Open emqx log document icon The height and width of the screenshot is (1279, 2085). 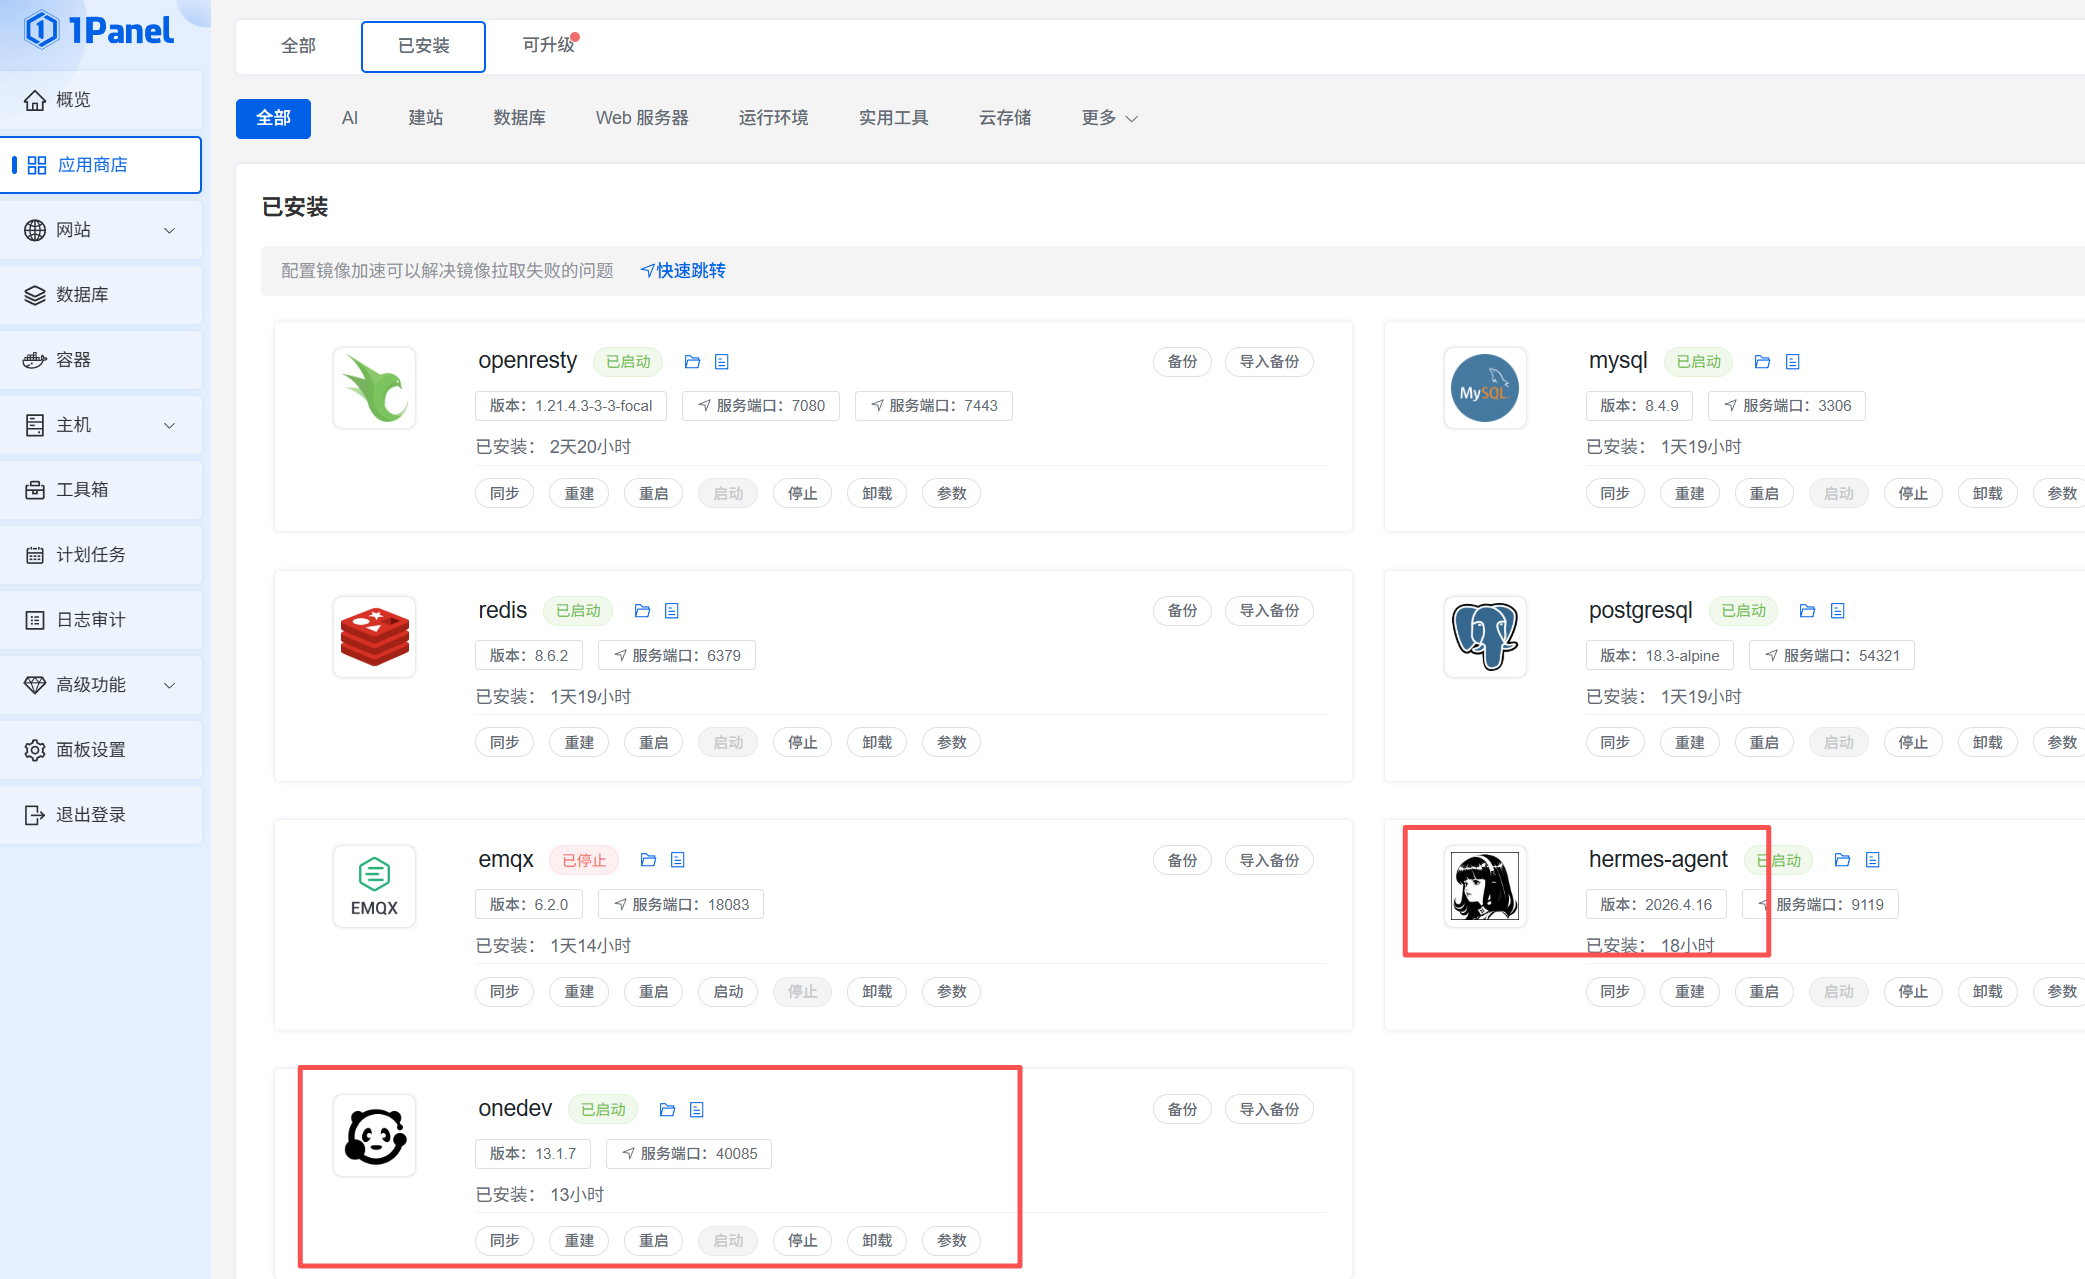point(678,860)
